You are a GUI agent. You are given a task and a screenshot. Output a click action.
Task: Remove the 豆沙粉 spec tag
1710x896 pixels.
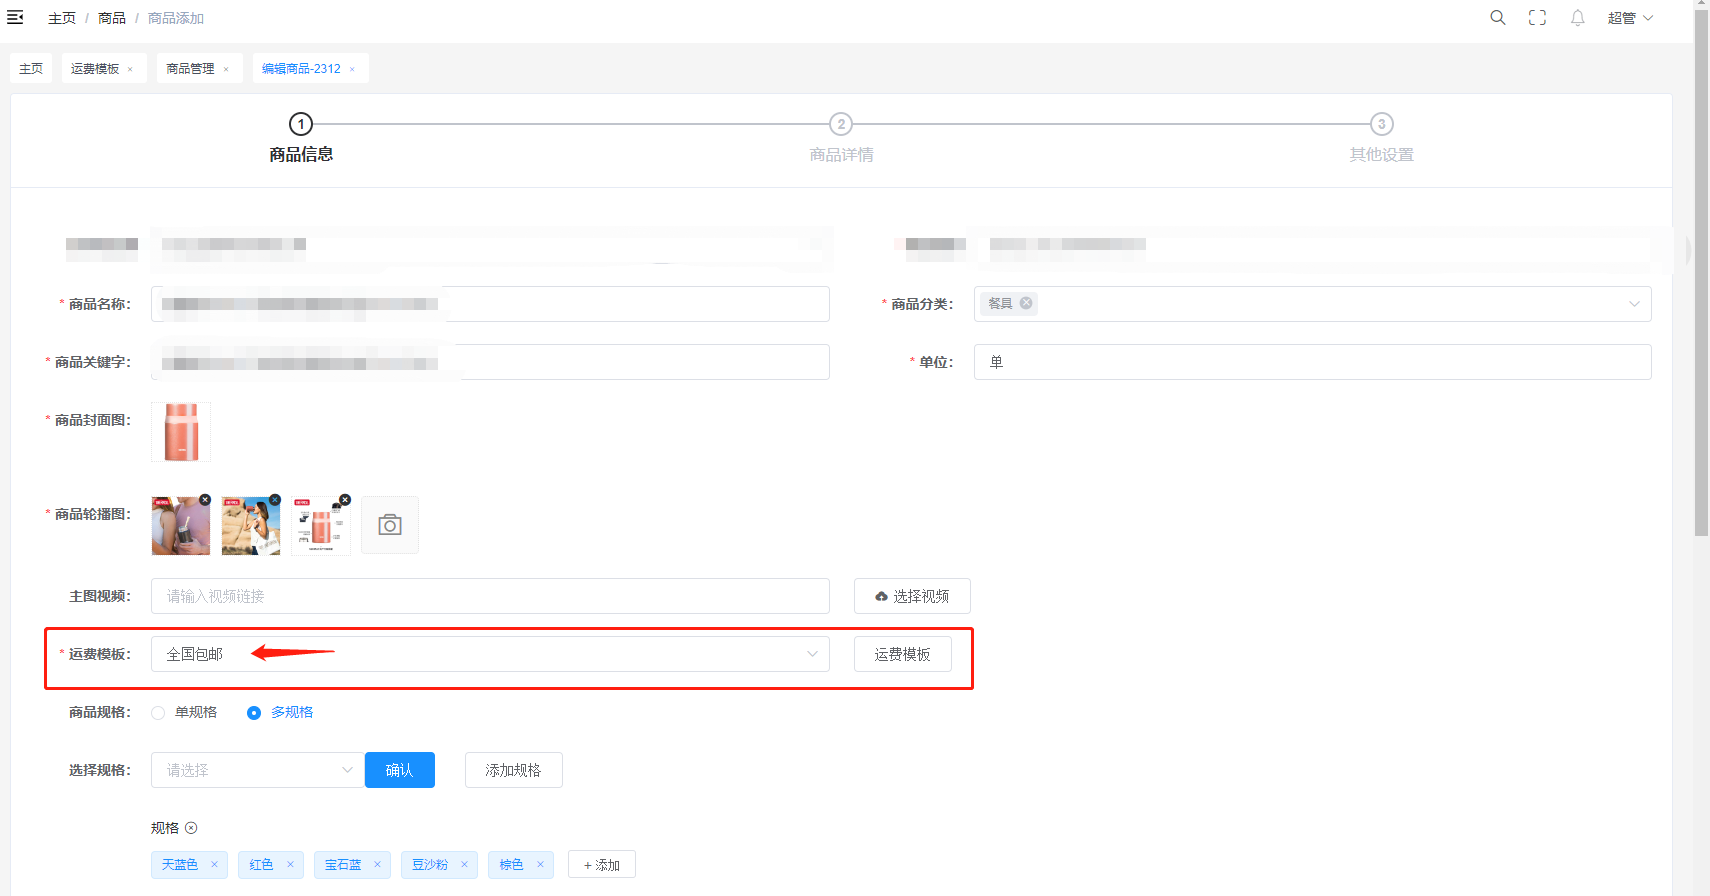[464, 865]
